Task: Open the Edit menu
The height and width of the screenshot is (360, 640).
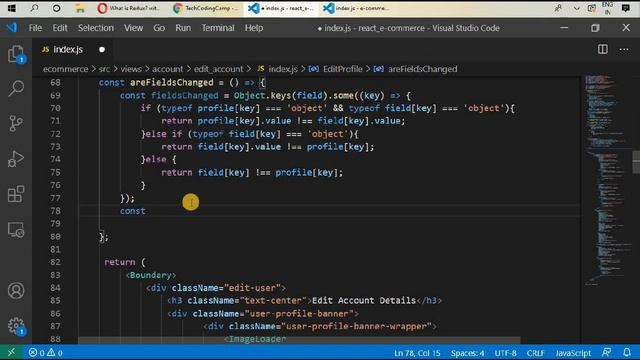Action: (60, 28)
